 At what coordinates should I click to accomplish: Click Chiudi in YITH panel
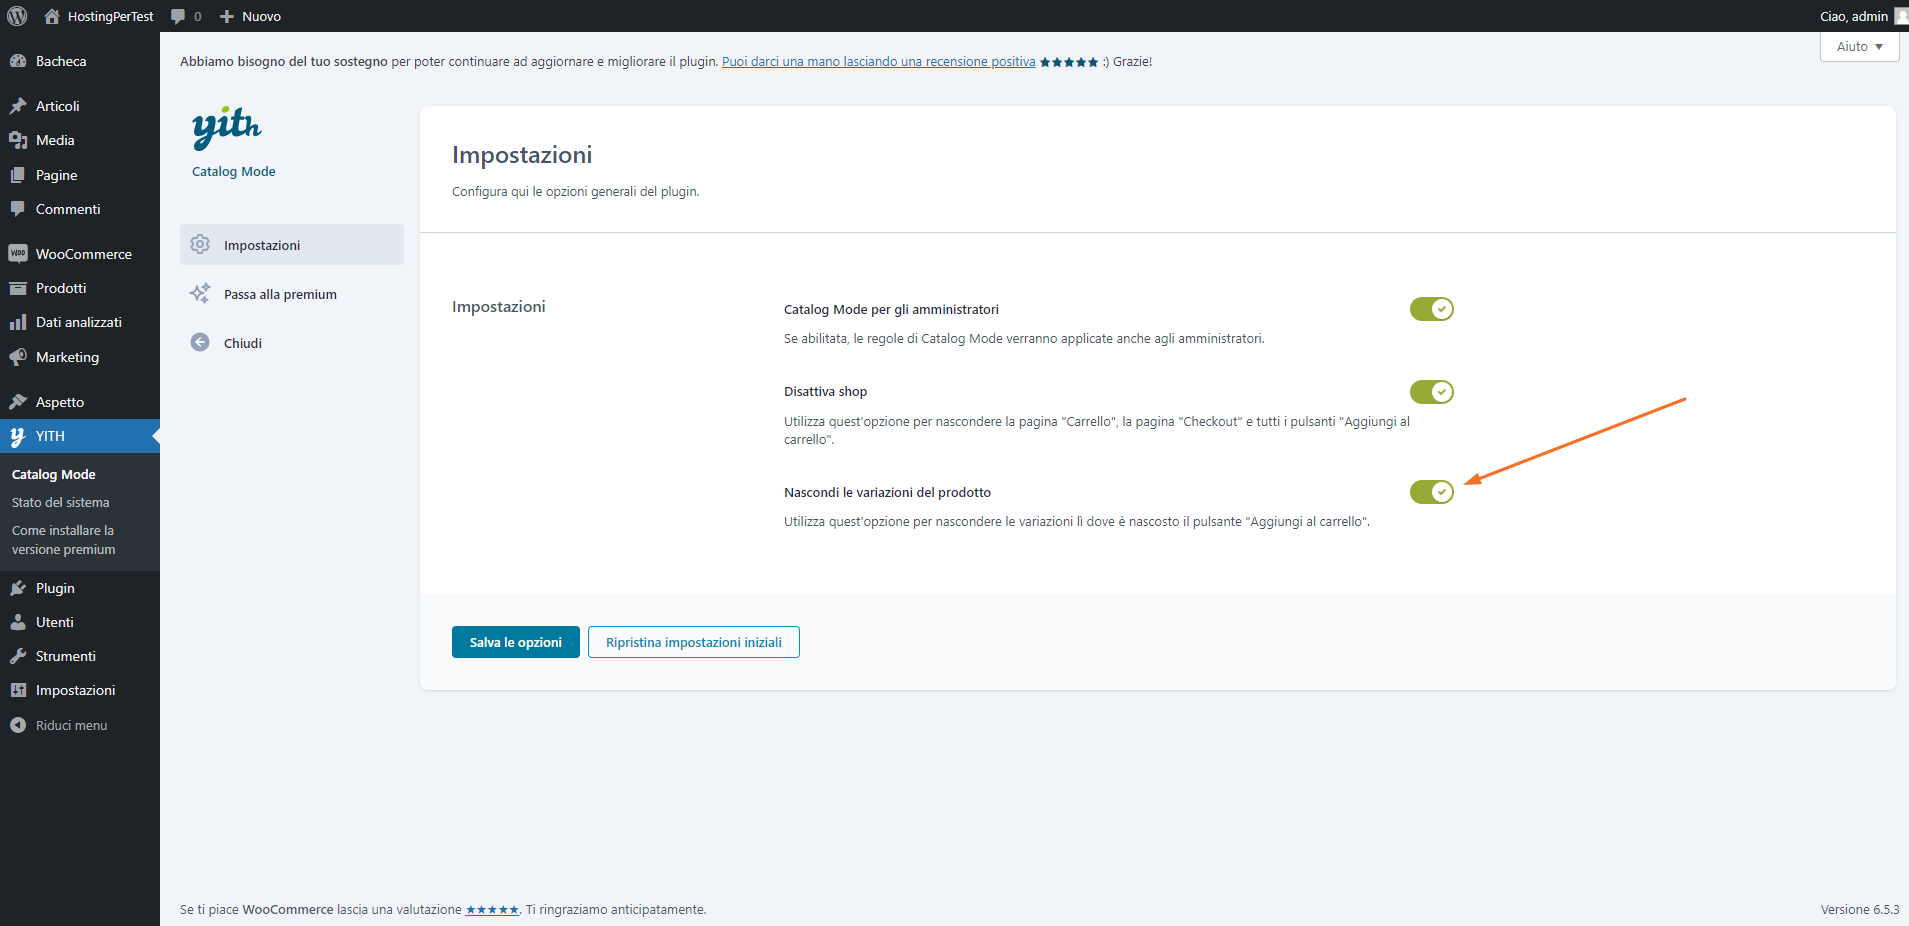point(292,343)
